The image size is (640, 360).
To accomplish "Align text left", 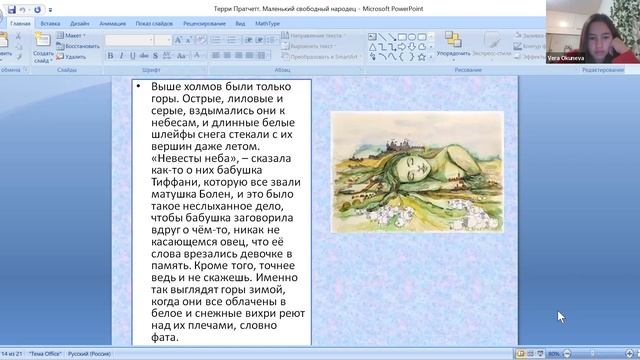I will (216, 56).
